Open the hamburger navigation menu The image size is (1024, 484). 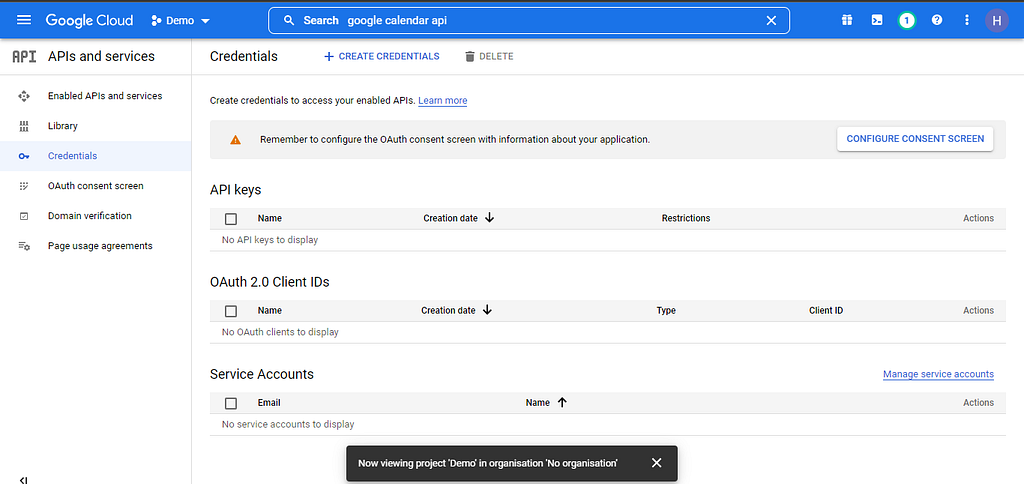[24, 20]
